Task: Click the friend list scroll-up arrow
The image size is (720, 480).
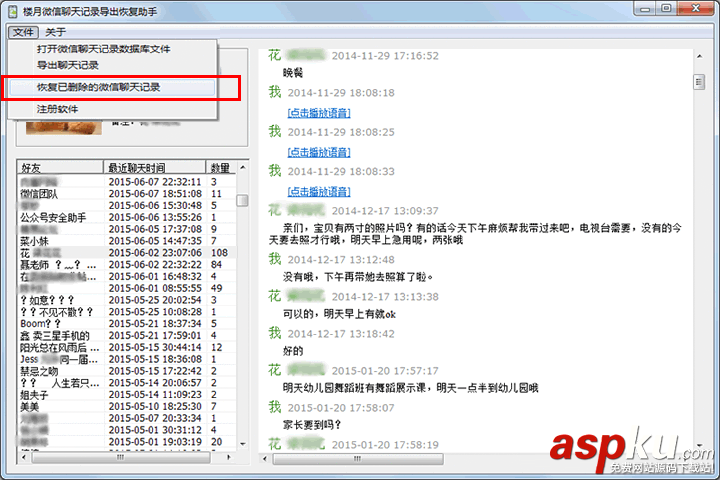Action: pyautogui.click(x=242, y=168)
